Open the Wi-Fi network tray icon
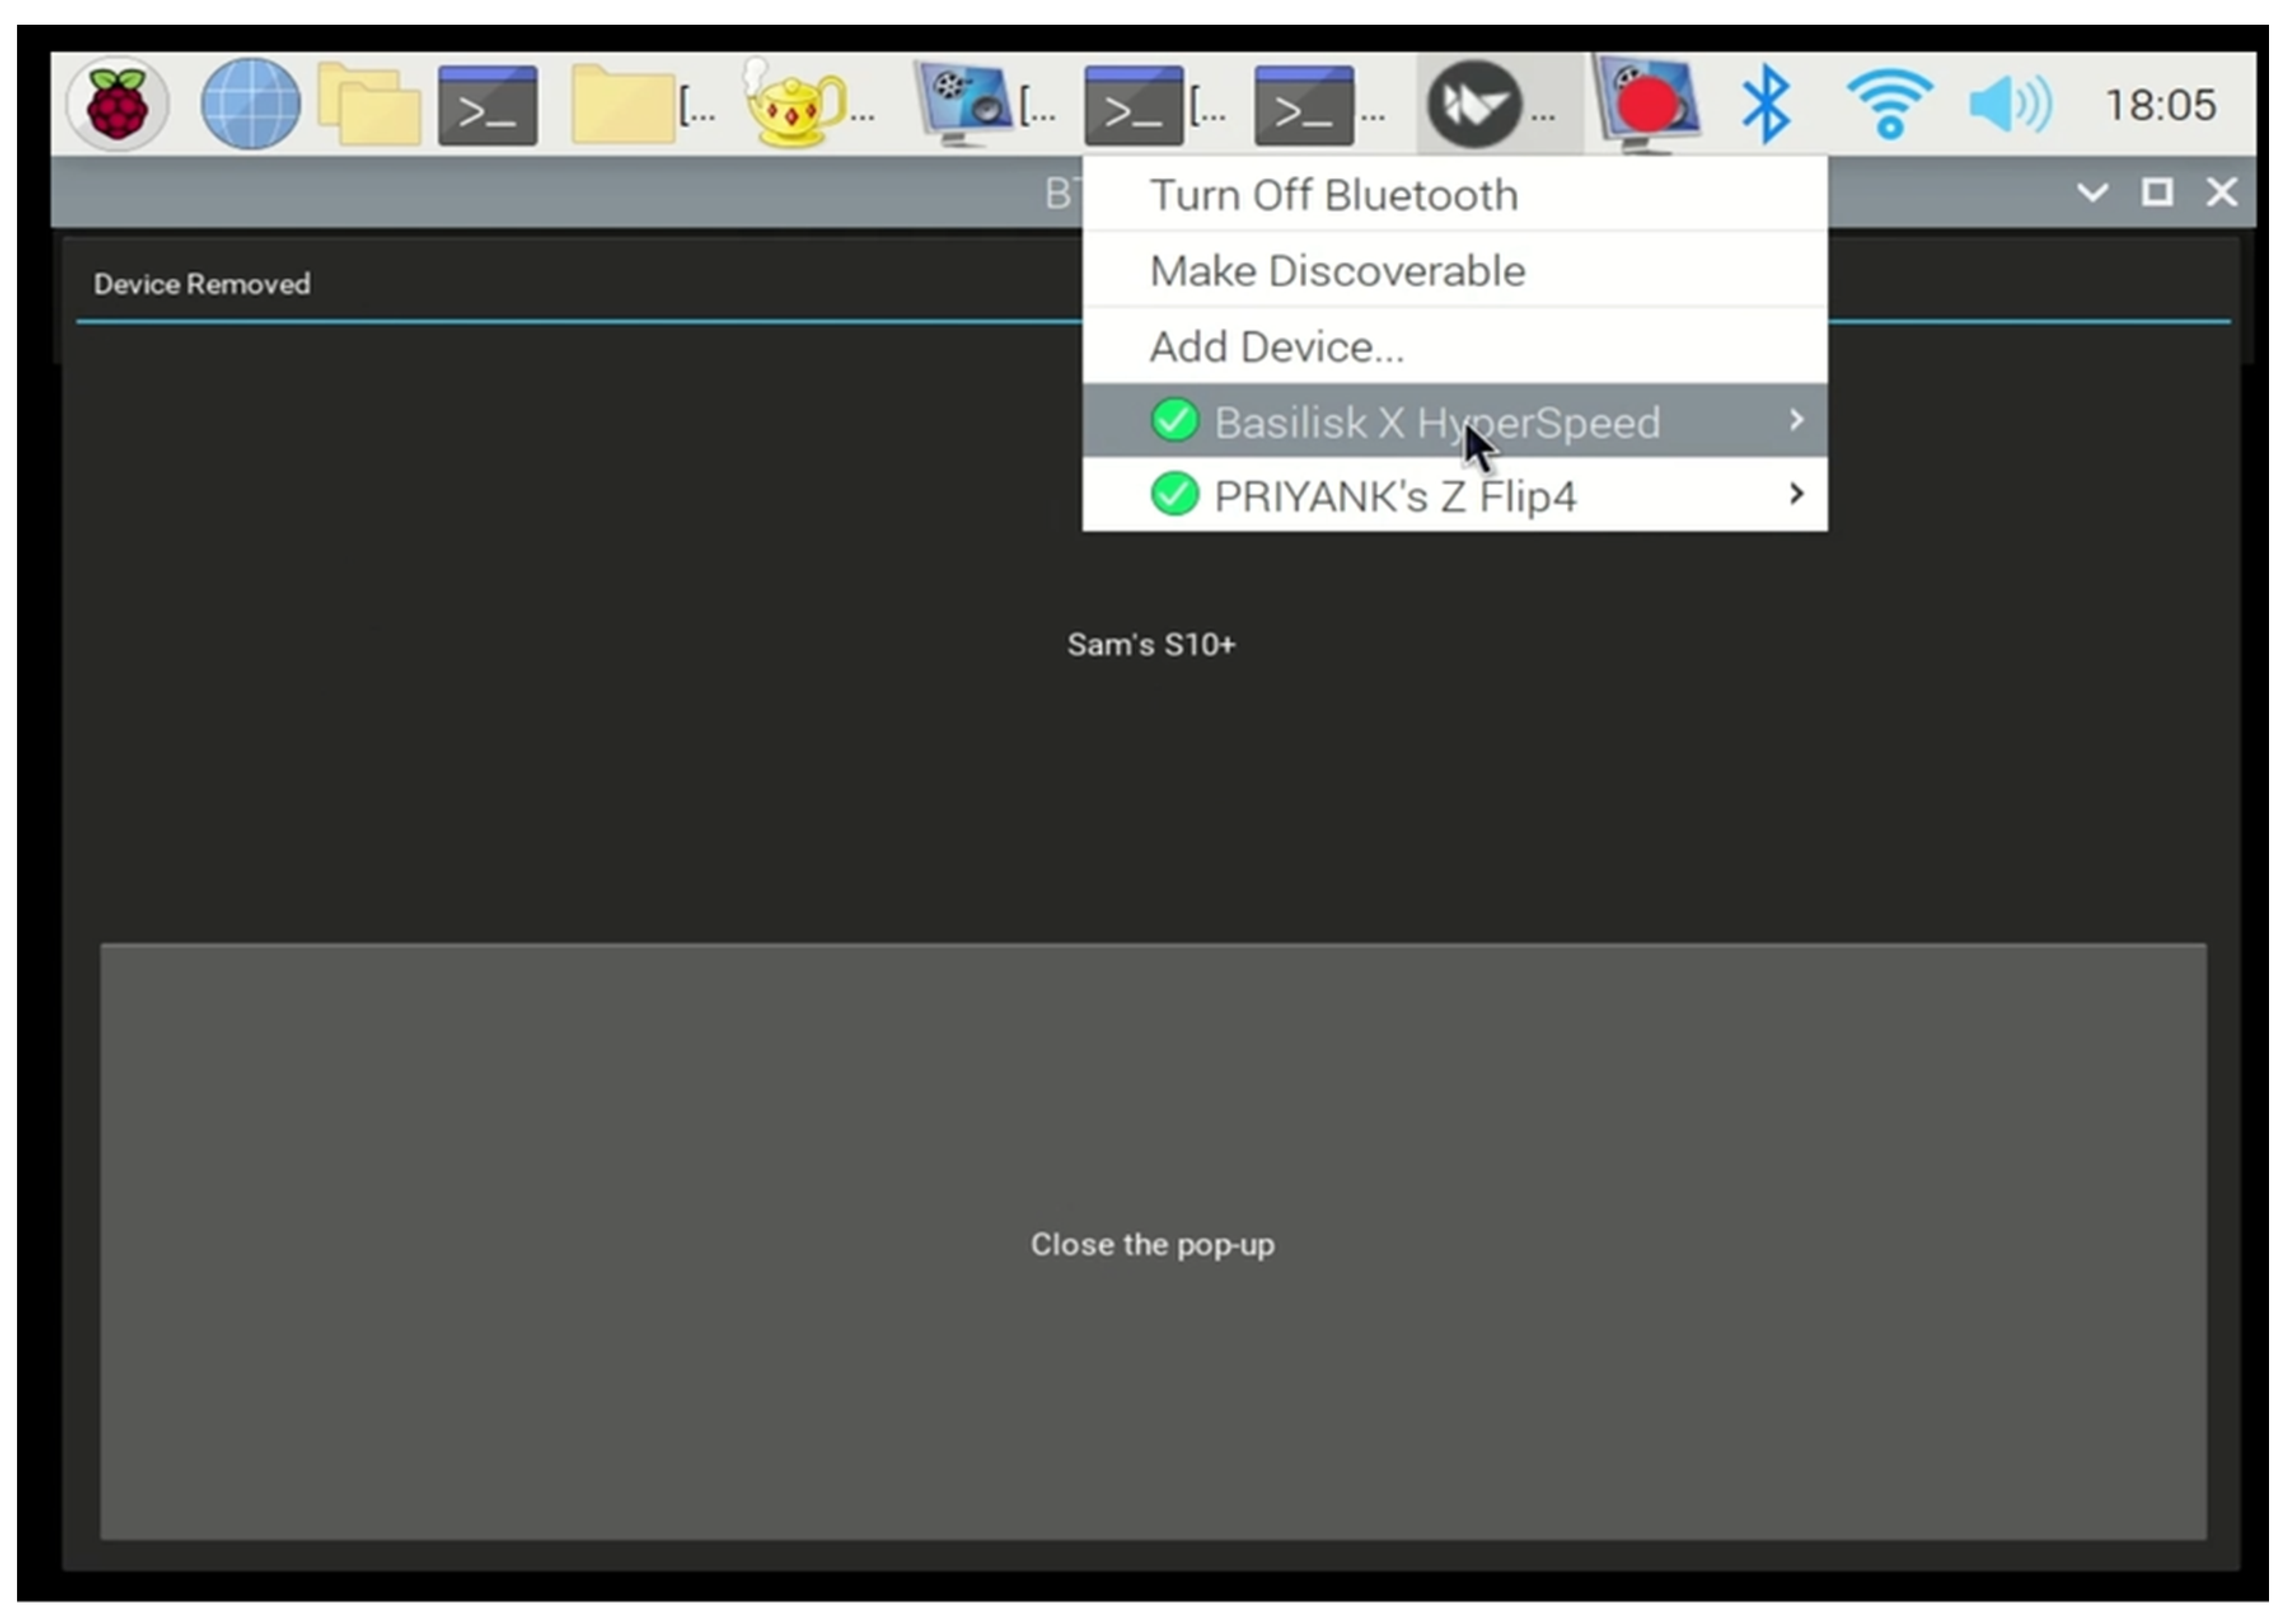Screen dimensions: 2290x1624 tap(1889, 104)
